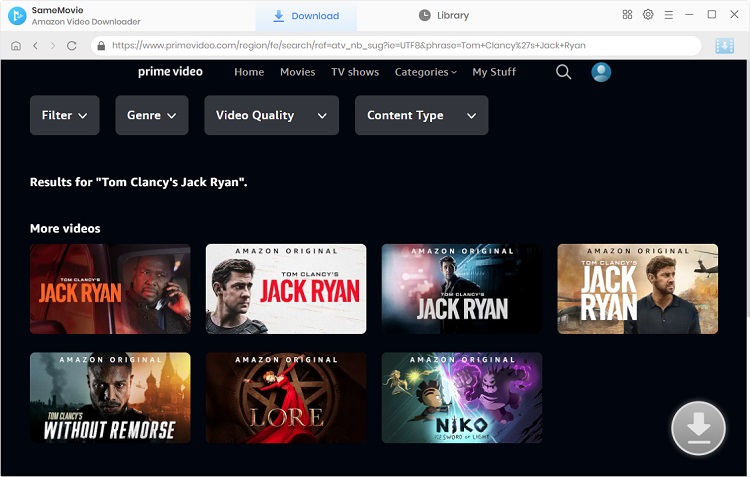The height and width of the screenshot is (477, 750).
Task: Expand the Content Type dropdown
Action: pos(421,115)
